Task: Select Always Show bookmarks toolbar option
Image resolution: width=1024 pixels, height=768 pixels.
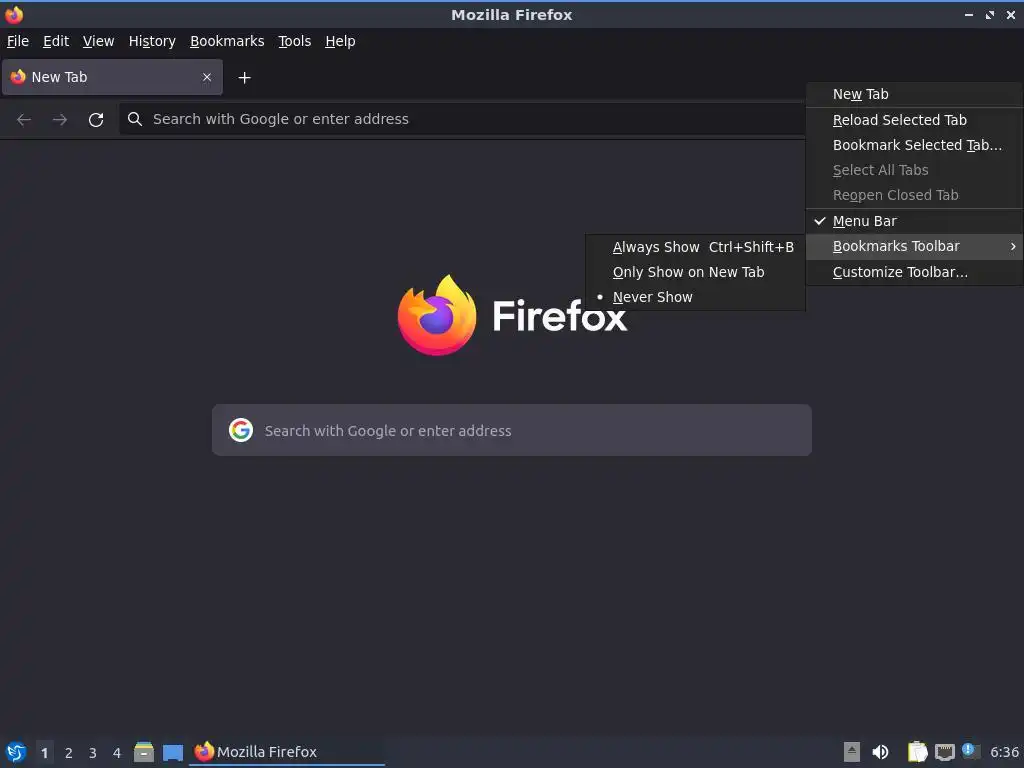Action: point(696,248)
